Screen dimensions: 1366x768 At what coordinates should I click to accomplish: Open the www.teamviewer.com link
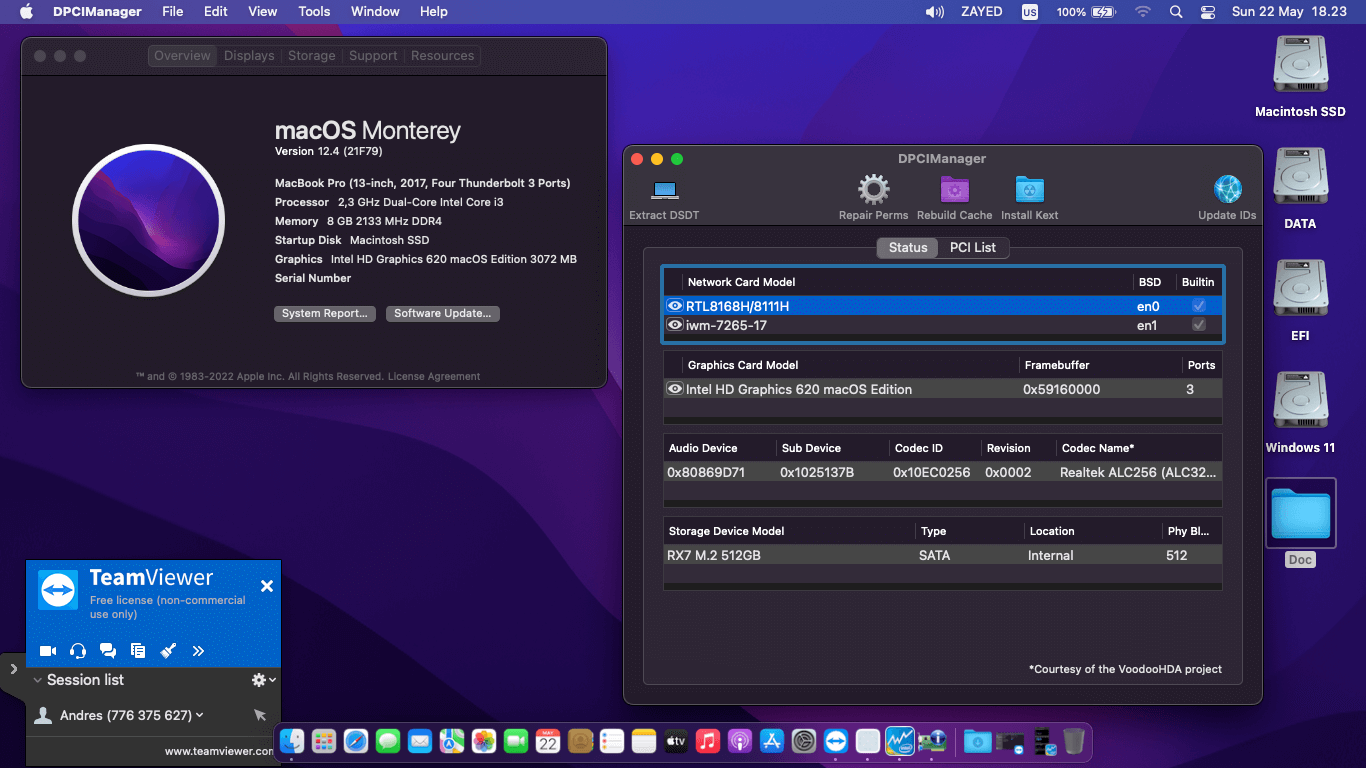(x=220, y=751)
